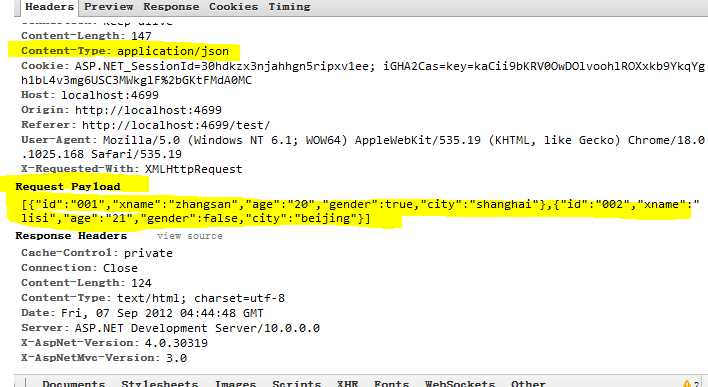The image size is (708, 387).
Task: Filter network requests by WebSockets
Action: pos(460,383)
